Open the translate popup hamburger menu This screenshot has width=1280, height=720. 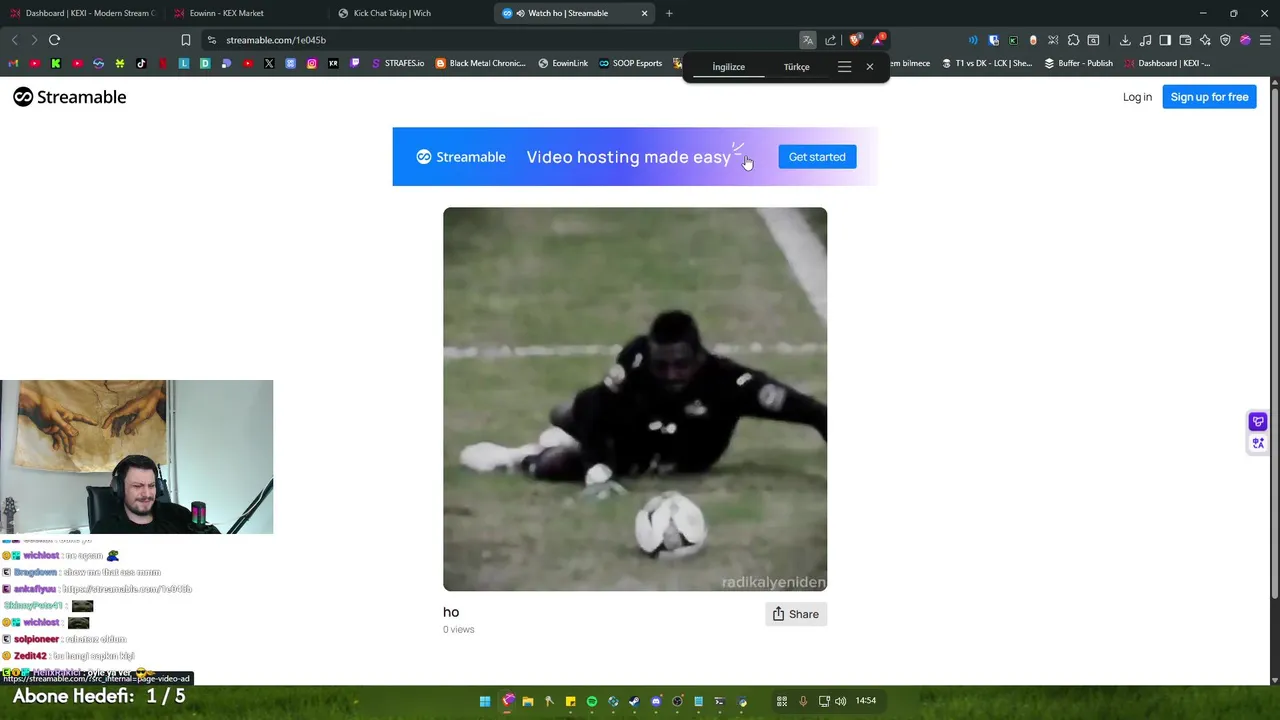[845, 67]
